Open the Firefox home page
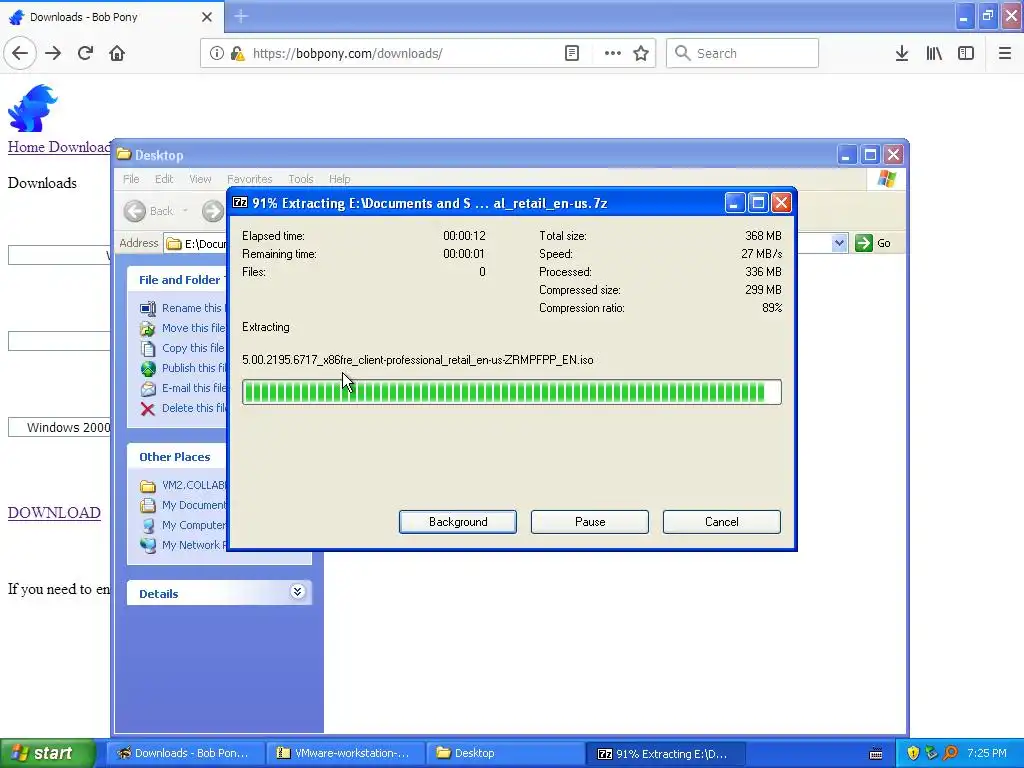The height and width of the screenshot is (768, 1024). pyautogui.click(x=117, y=53)
